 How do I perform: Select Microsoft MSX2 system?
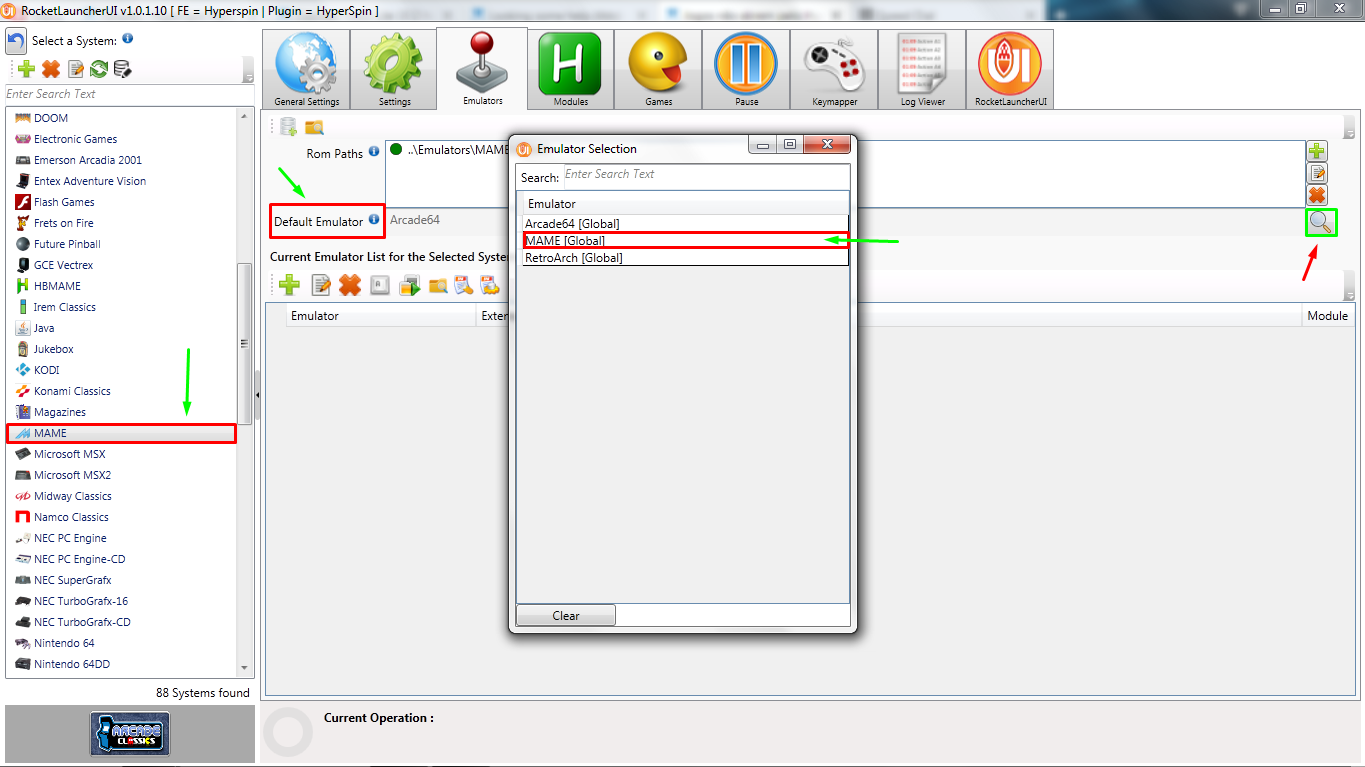pos(121,475)
